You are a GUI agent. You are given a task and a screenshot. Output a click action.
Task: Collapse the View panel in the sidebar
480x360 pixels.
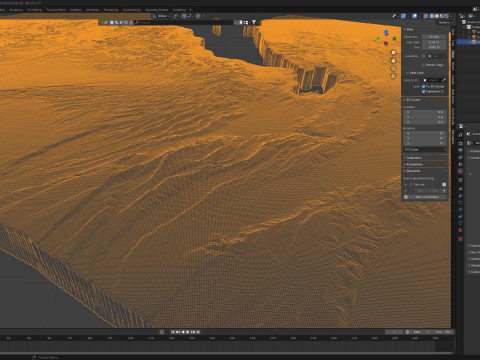click(x=409, y=29)
